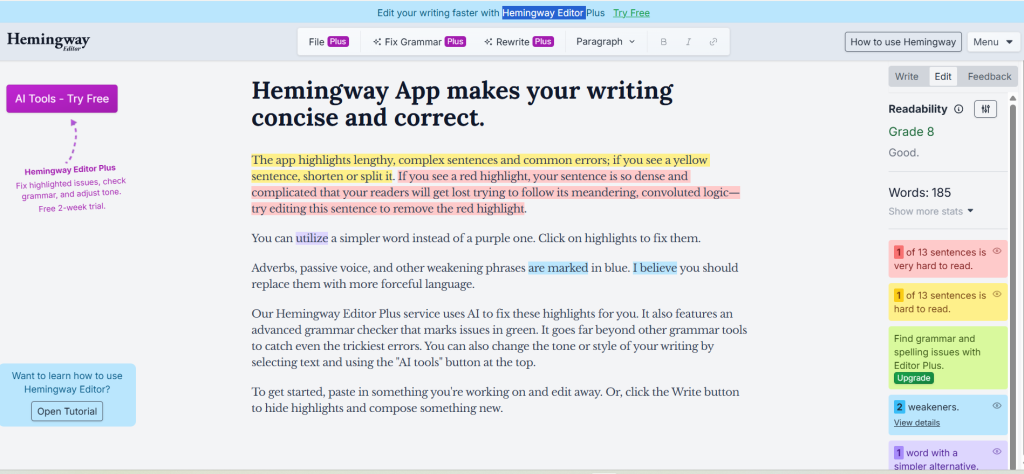Expand Show more stats
The width and height of the screenshot is (1024, 474).
pyautogui.click(x=931, y=211)
